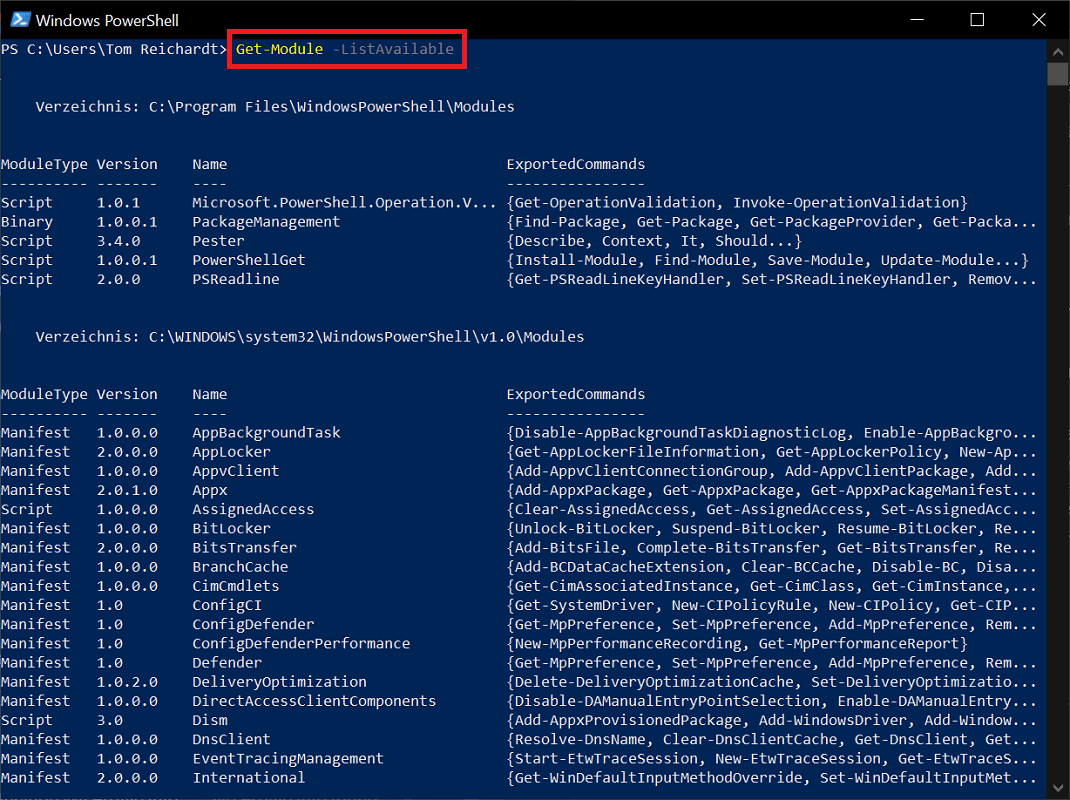Screen dimensions: 1070x800
Task: Click the Disable-DAManualEntryPointSelection commands entry
Action: tap(772, 700)
